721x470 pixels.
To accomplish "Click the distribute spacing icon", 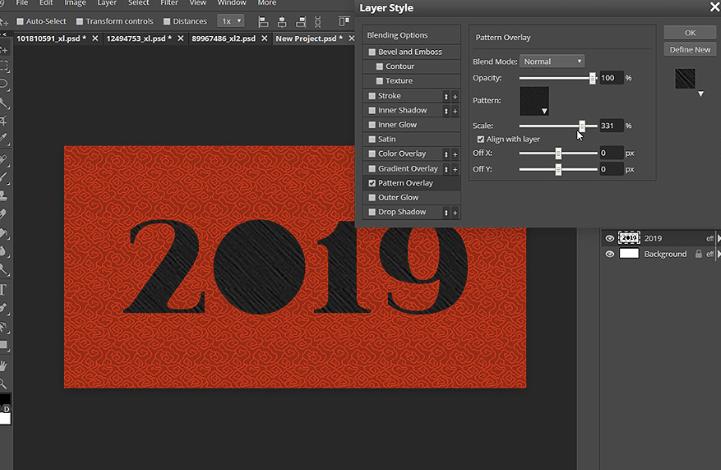I will [x=318, y=22].
